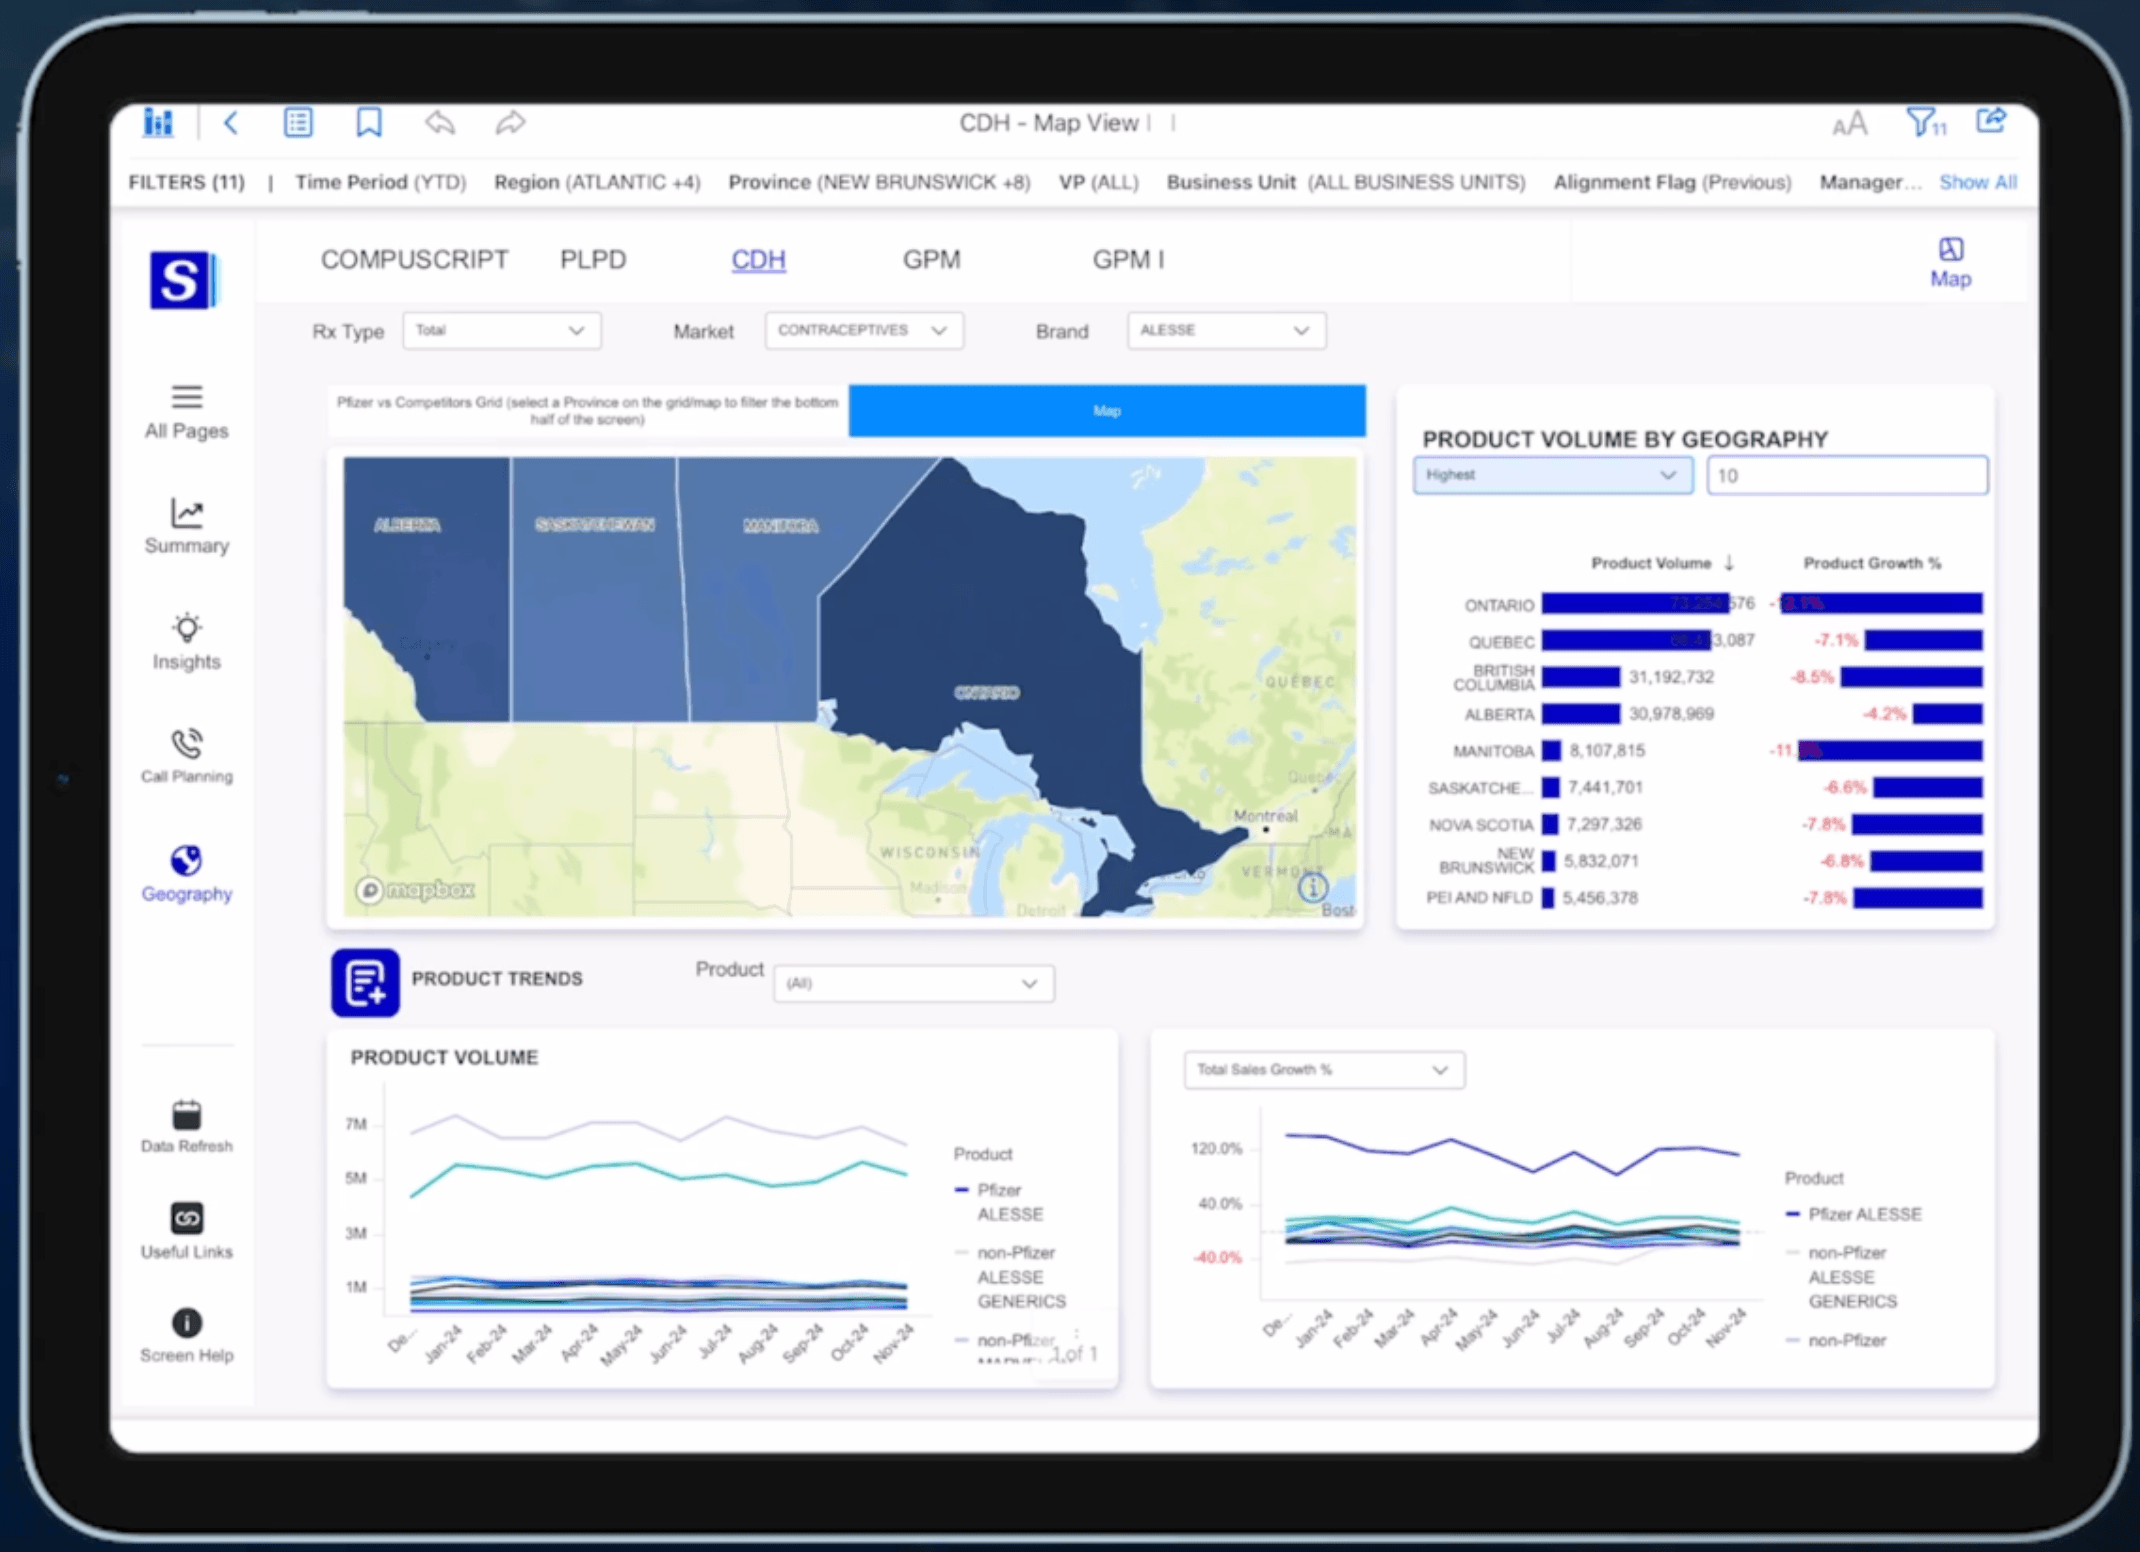Open Useful Links in sidebar
This screenshot has width=2140, height=1552.
pyautogui.click(x=187, y=1231)
